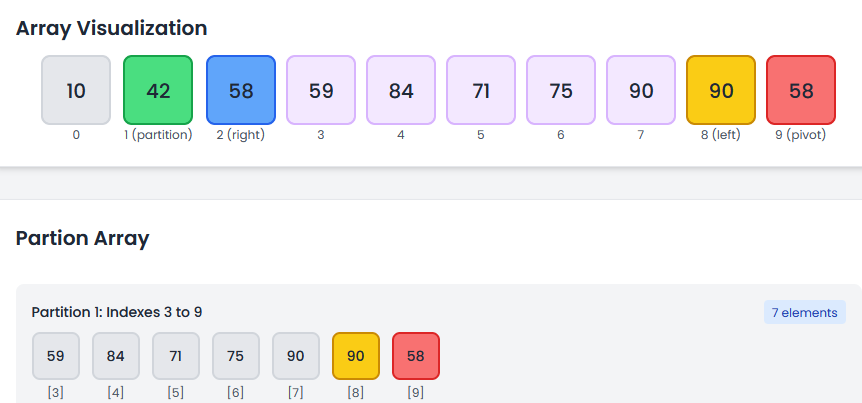Viewport: 862px width, 403px height.
Task: Click the 7 elements badge
Action: pyautogui.click(x=804, y=312)
